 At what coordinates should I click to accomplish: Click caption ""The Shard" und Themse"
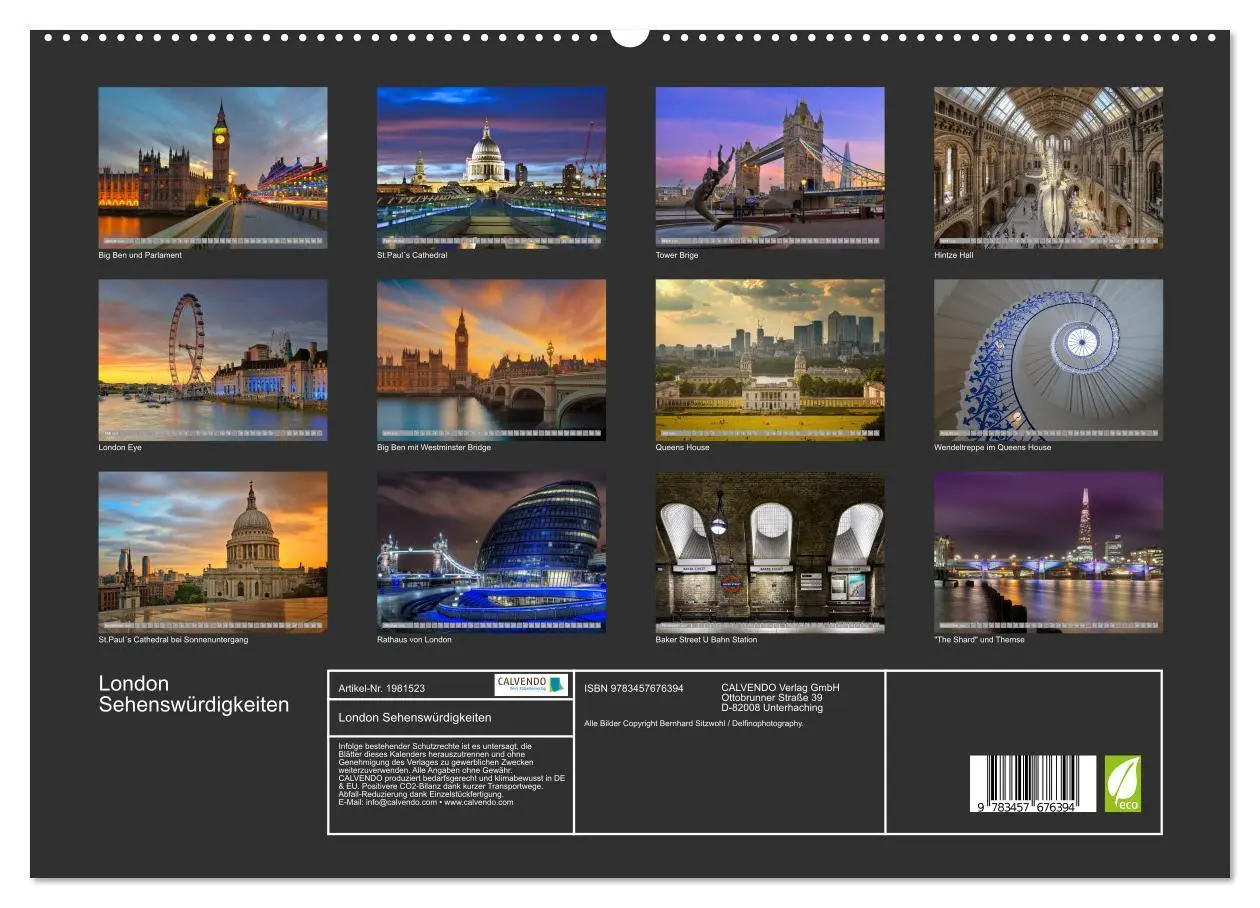tap(979, 640)
